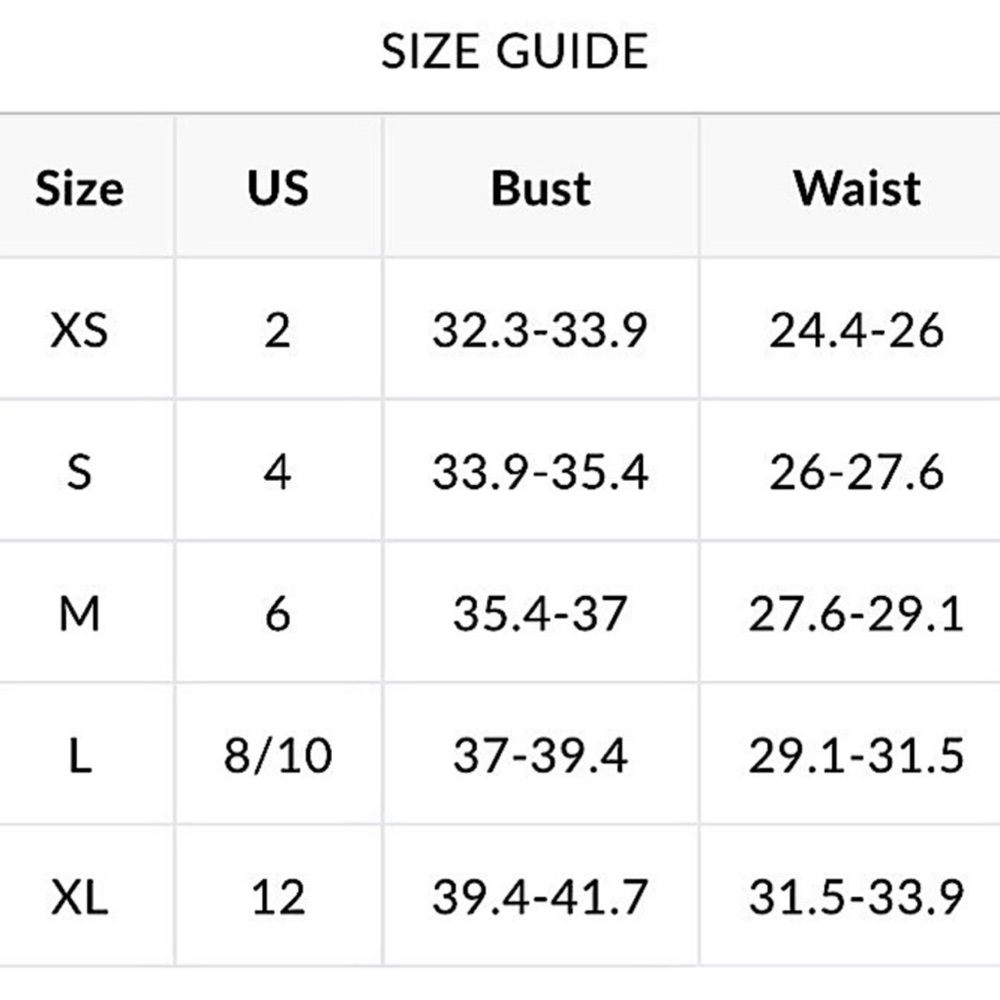Viewport: 1000px width, 1000px height.
Task: Select bust measurement 32.3-33.9
Action: 540,330
